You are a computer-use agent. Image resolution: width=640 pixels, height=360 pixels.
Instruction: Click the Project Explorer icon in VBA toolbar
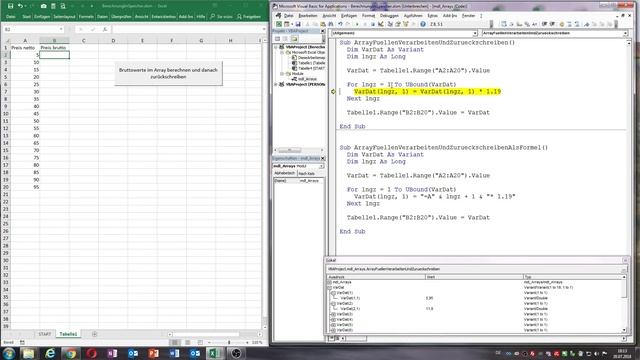390,24
